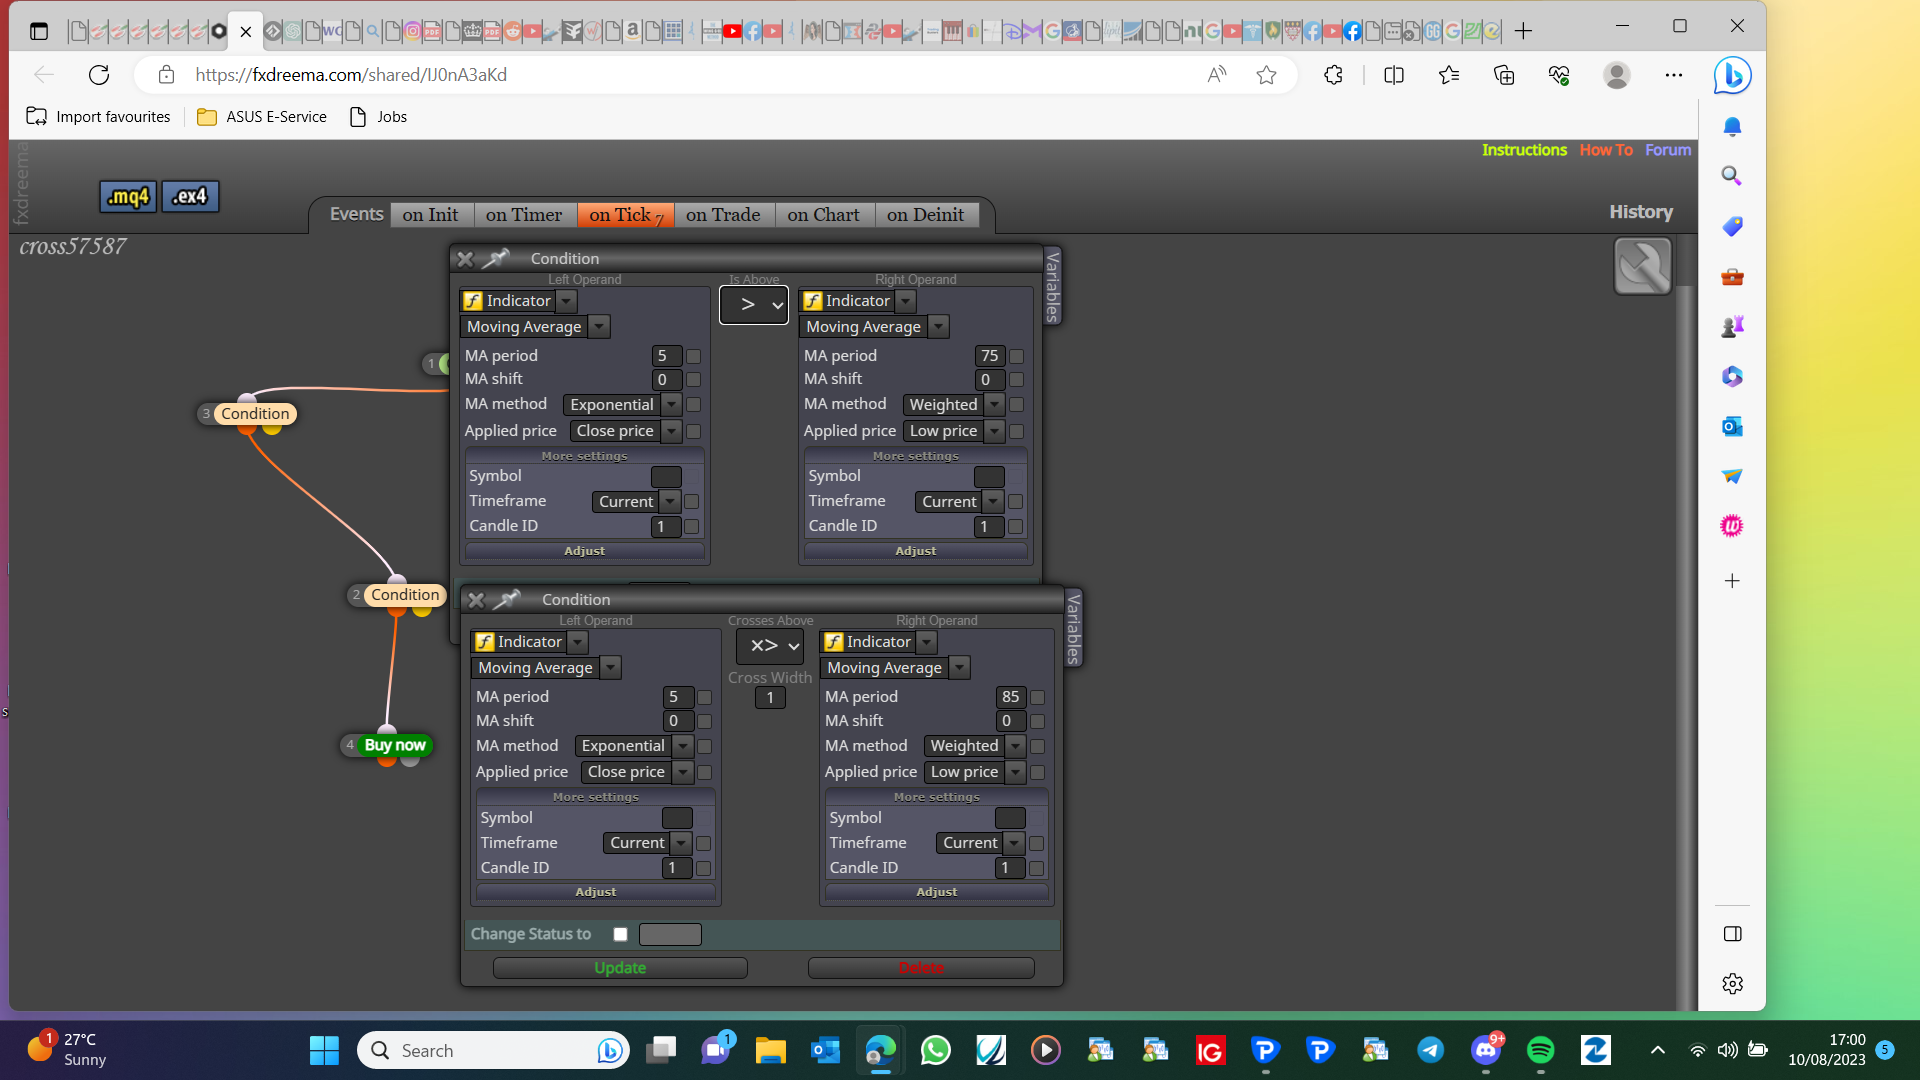
Task: Open the How To link
Action: pyautogui.click(x=1606, y=150)
